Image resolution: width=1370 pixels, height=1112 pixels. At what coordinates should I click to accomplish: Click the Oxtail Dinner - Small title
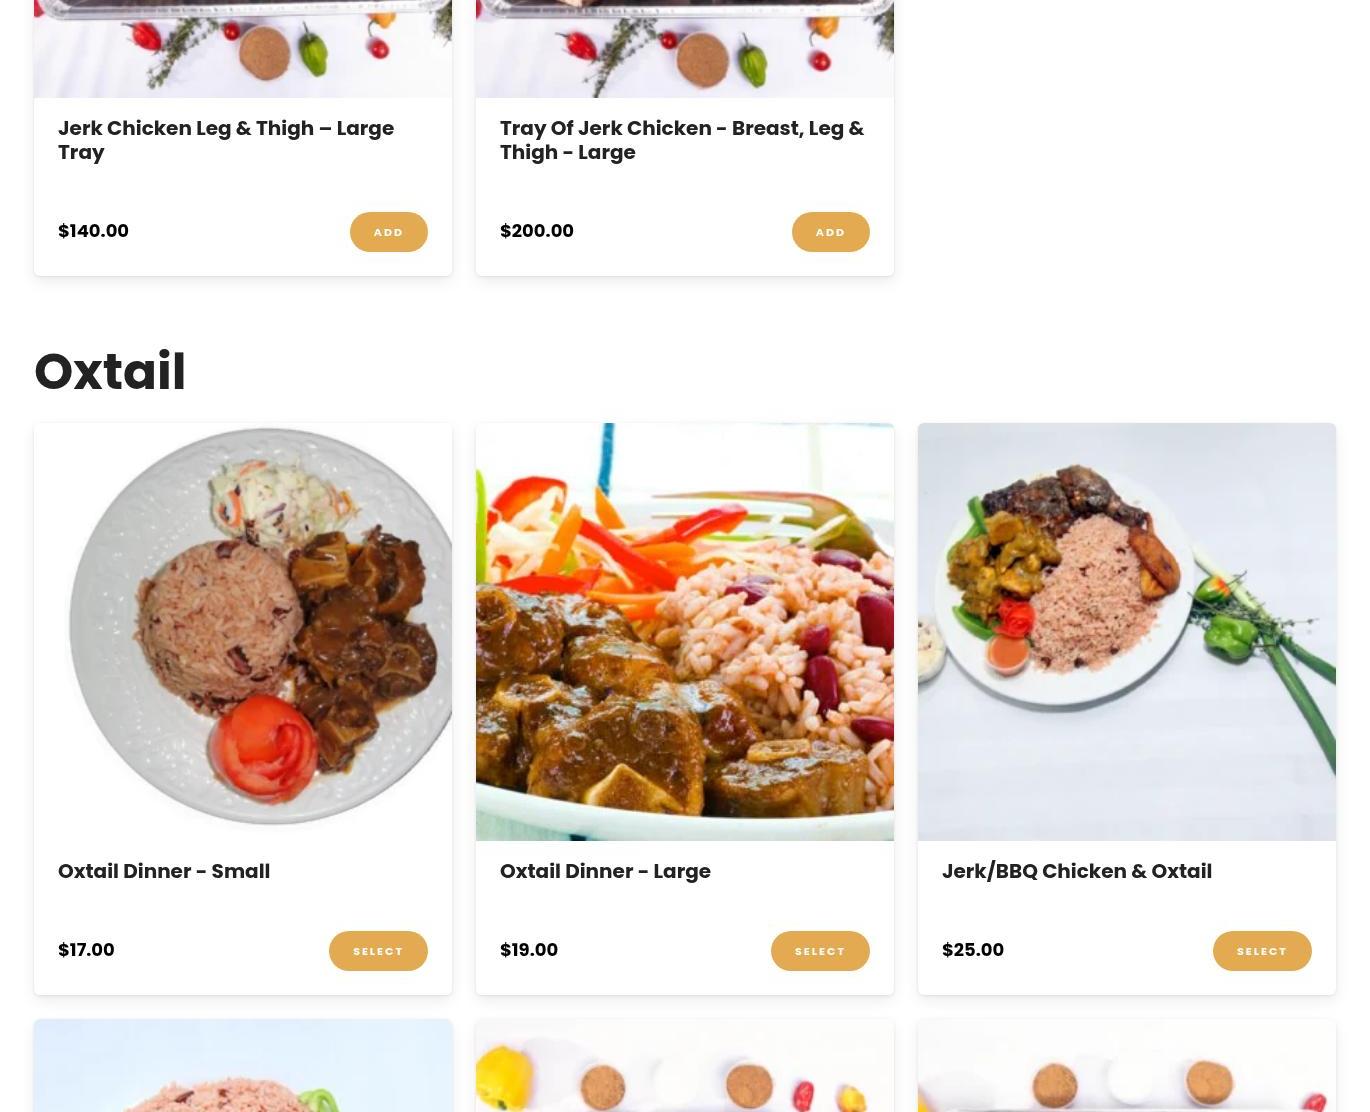164,871
